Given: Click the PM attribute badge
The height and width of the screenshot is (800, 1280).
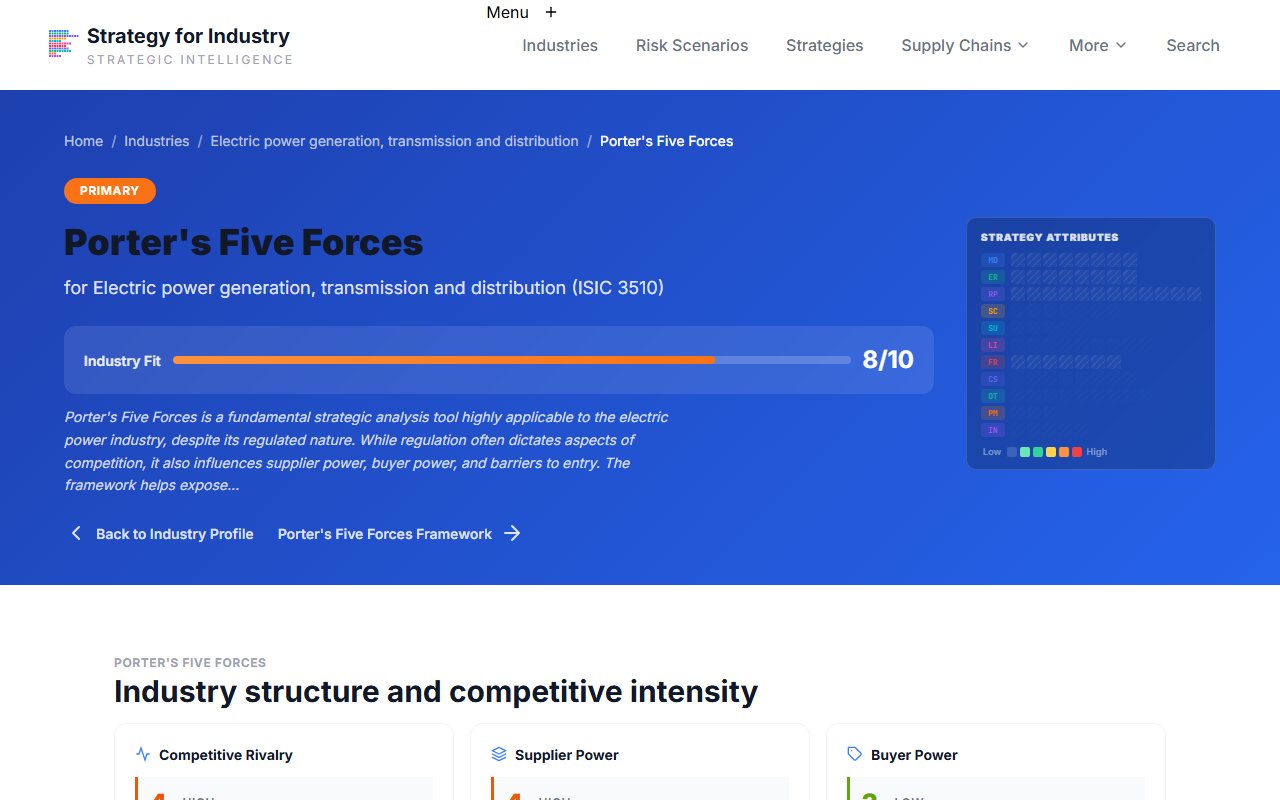Looking at the screenshot, I should [x=993, y=413].
